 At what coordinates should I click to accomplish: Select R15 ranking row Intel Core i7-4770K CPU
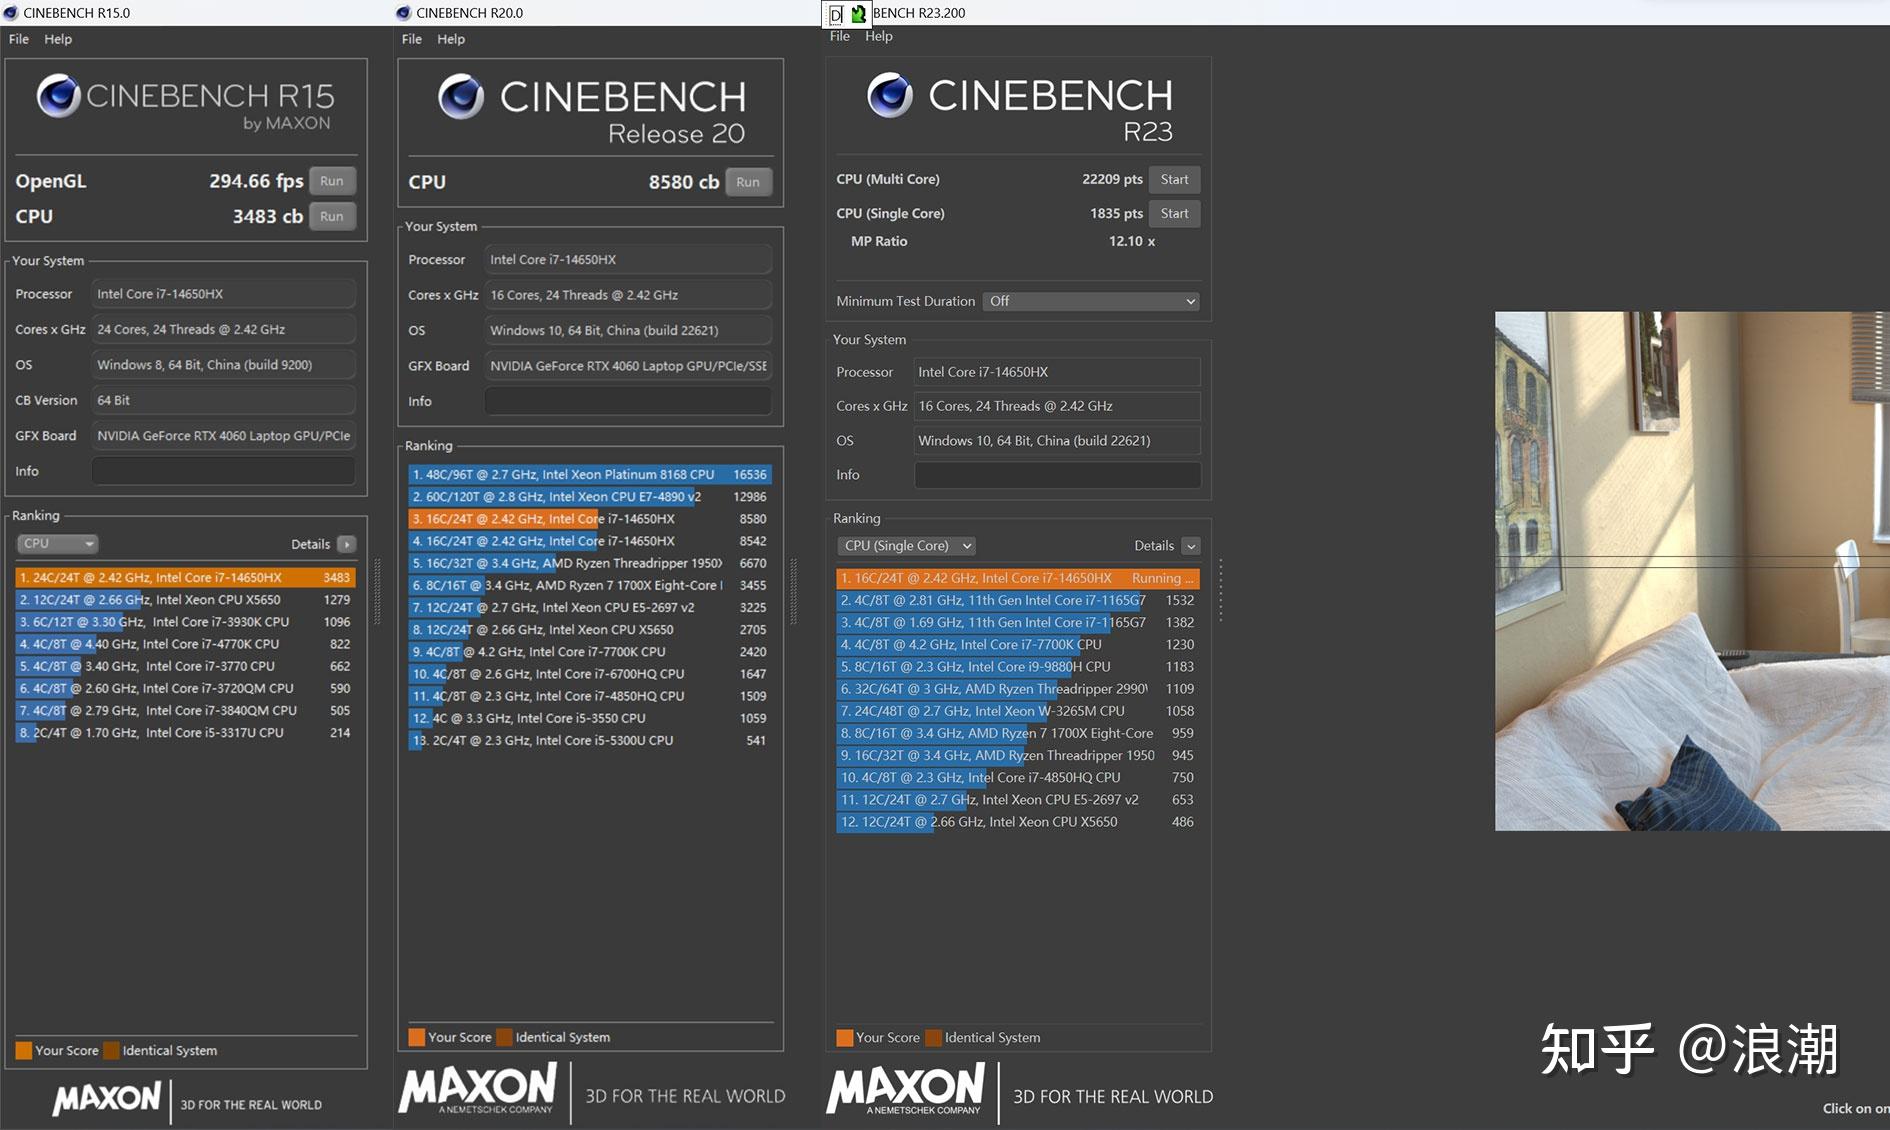(185, 644)
